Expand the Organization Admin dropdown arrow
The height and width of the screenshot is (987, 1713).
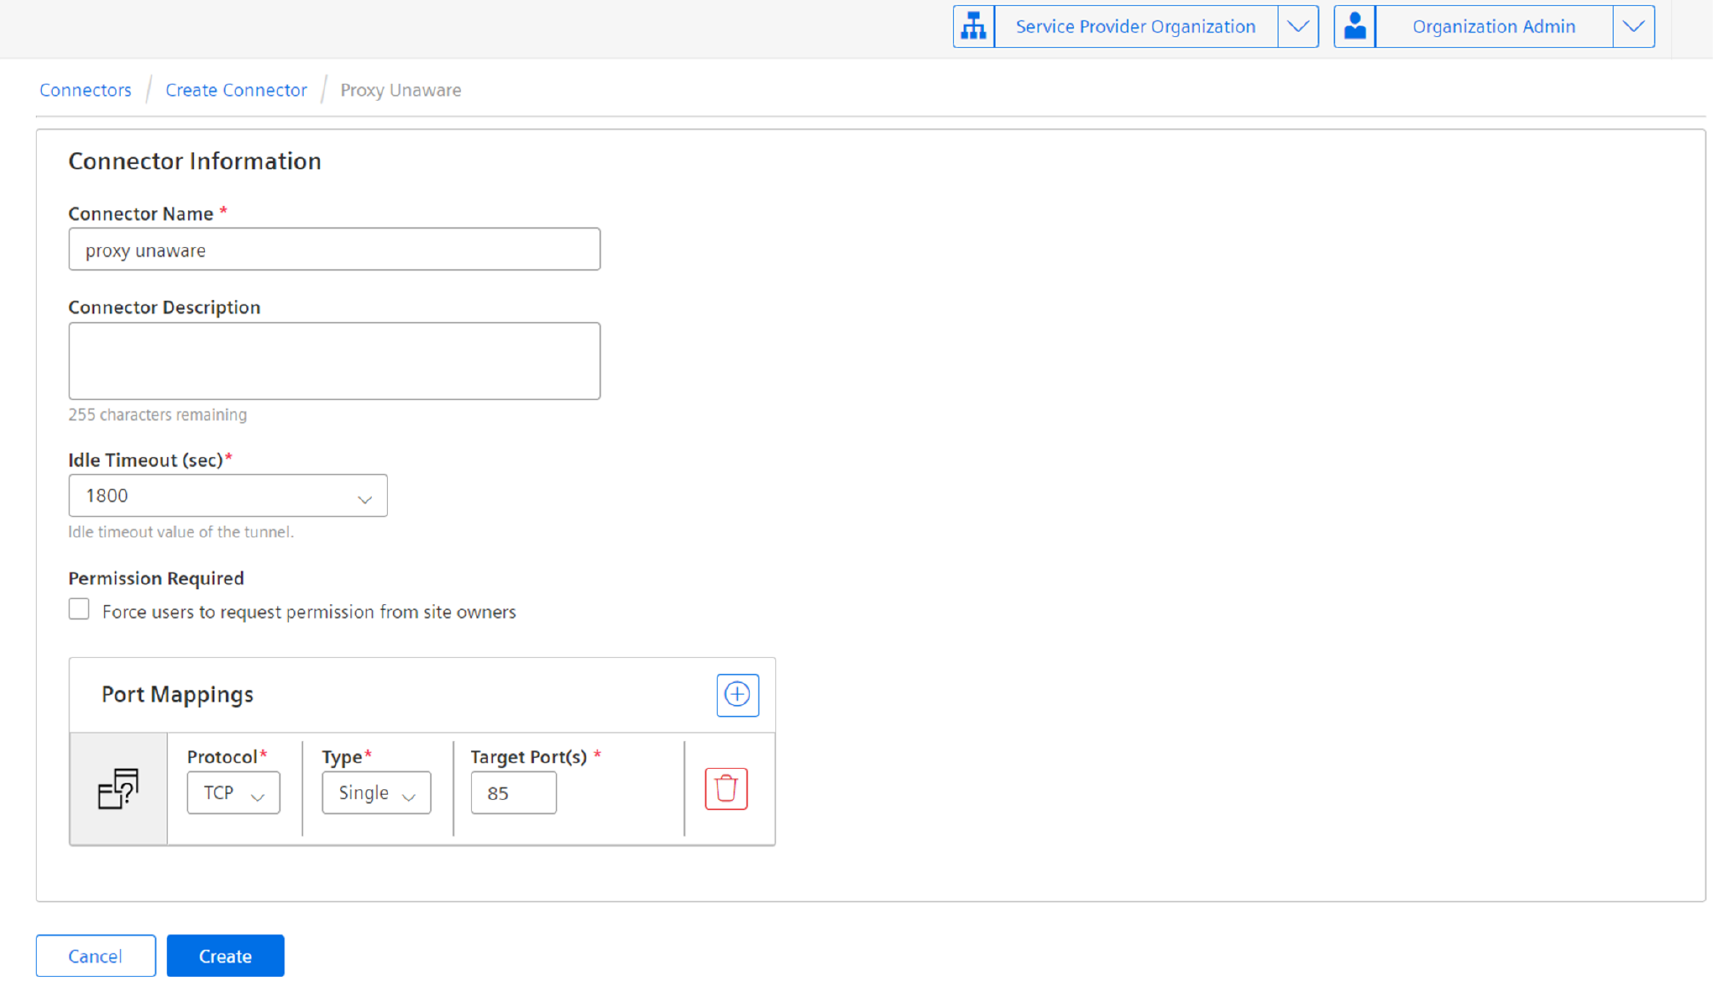[x=1634, y=27]
